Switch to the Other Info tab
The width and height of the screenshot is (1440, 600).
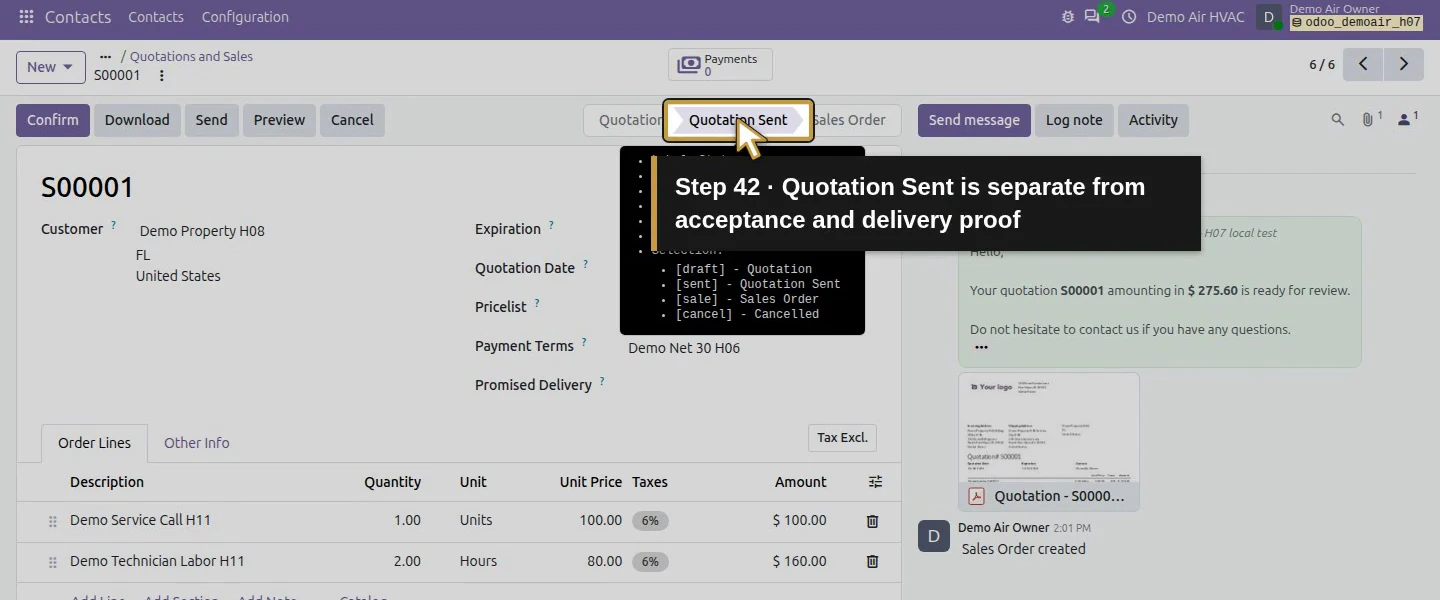pos(197,443)
